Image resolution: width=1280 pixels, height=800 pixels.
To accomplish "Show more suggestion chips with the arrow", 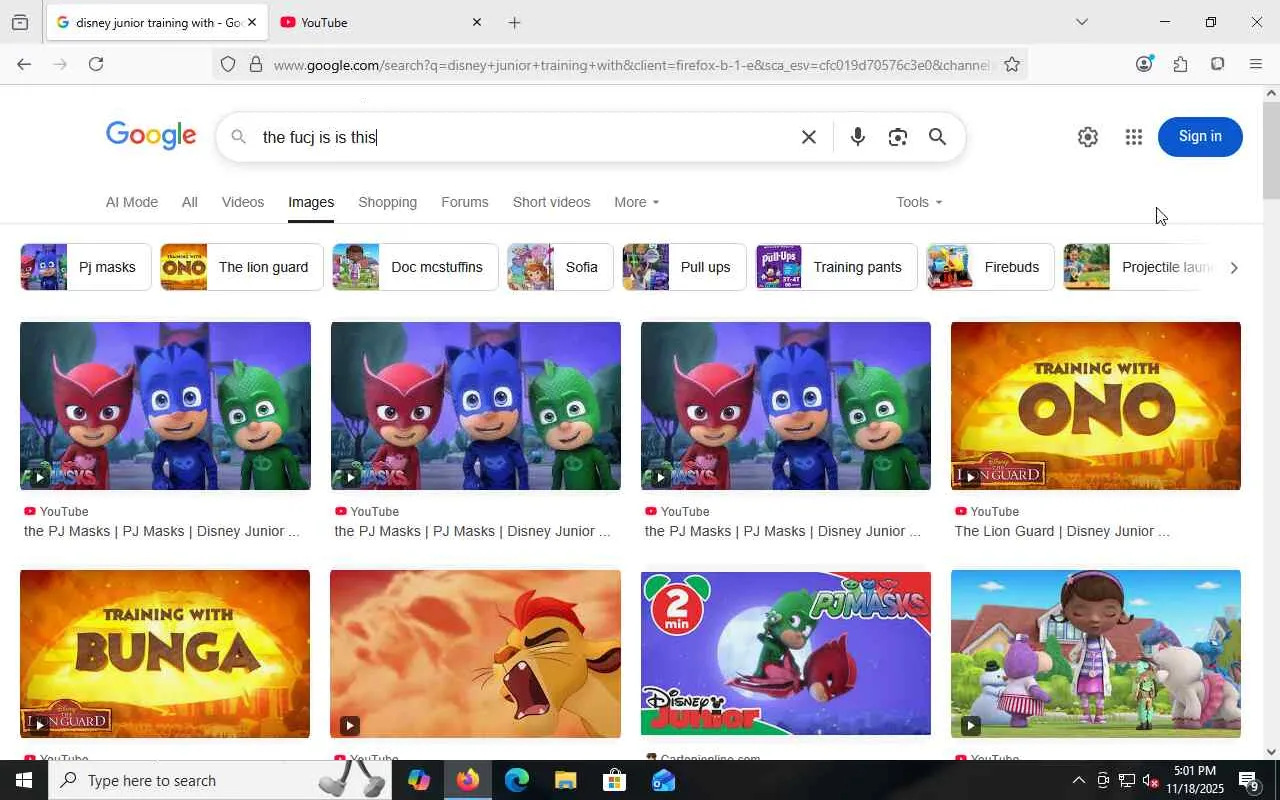I will click(1233, 267).
